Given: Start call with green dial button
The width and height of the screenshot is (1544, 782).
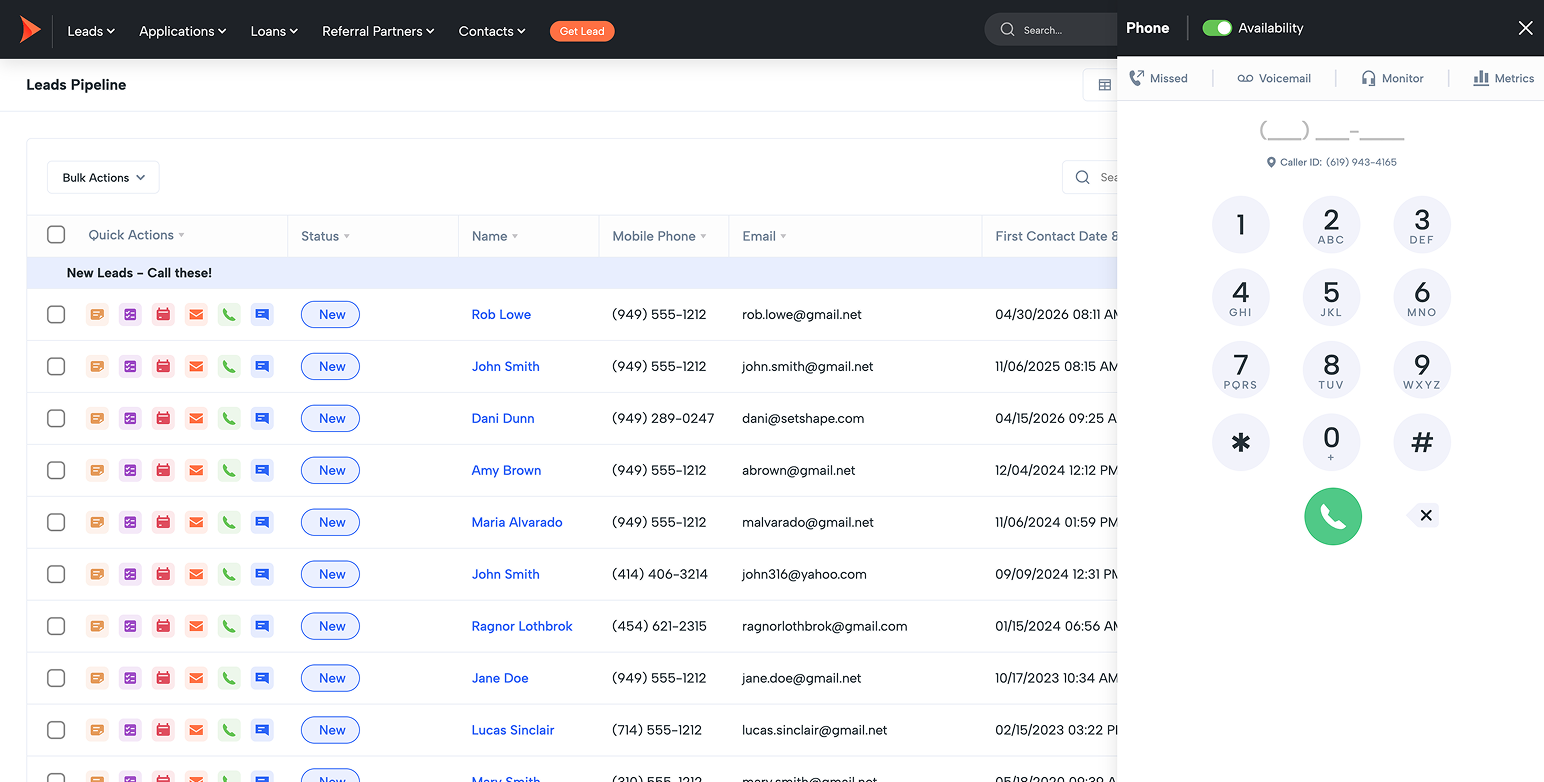Looking at the screenshot, I should [1332, 516].
